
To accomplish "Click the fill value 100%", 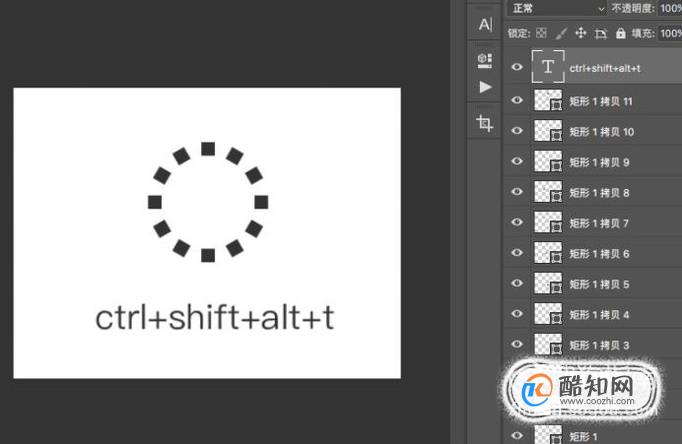I will 671,33.
